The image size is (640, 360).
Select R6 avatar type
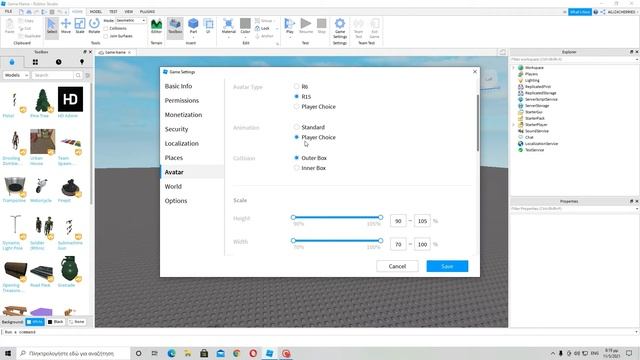click(297, 87)
